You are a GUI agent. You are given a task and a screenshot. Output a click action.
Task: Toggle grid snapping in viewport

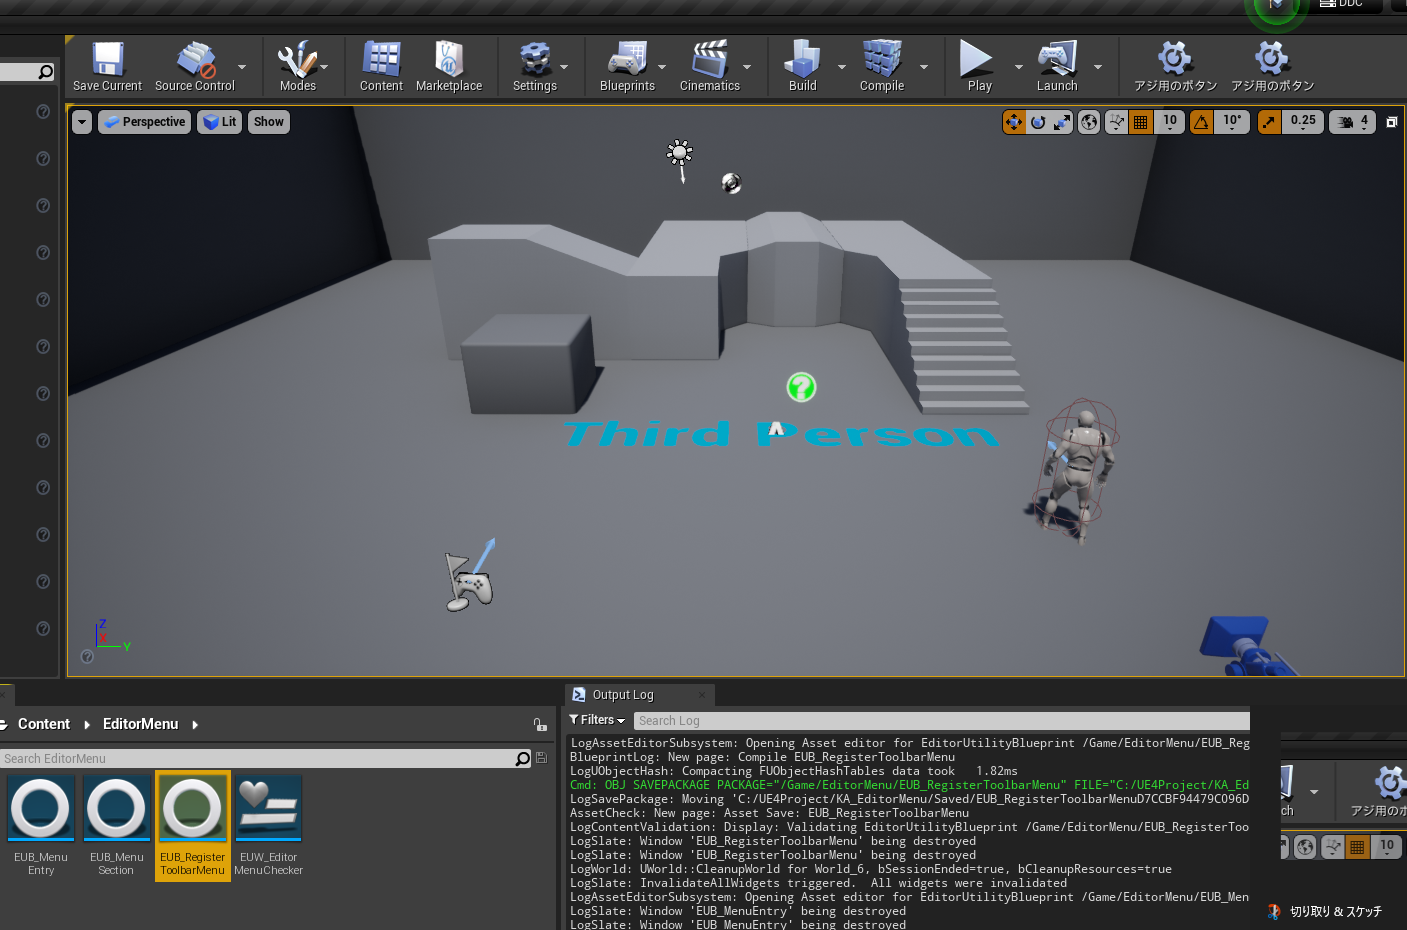1141,122
